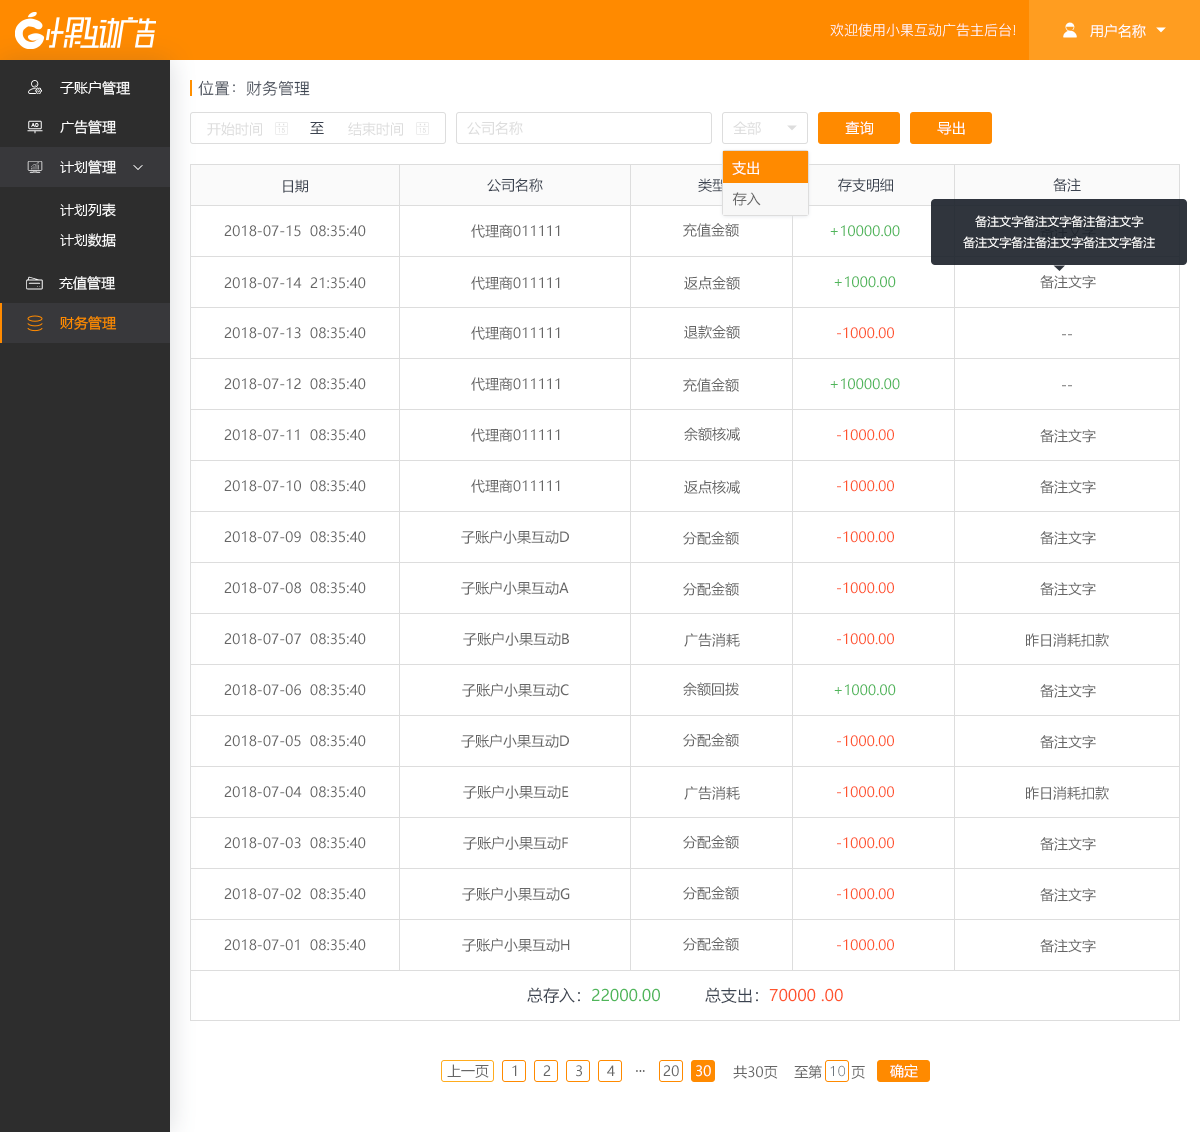Click company 子账户小果互动E
The image size is (1200, 1132).
(515, 792)
